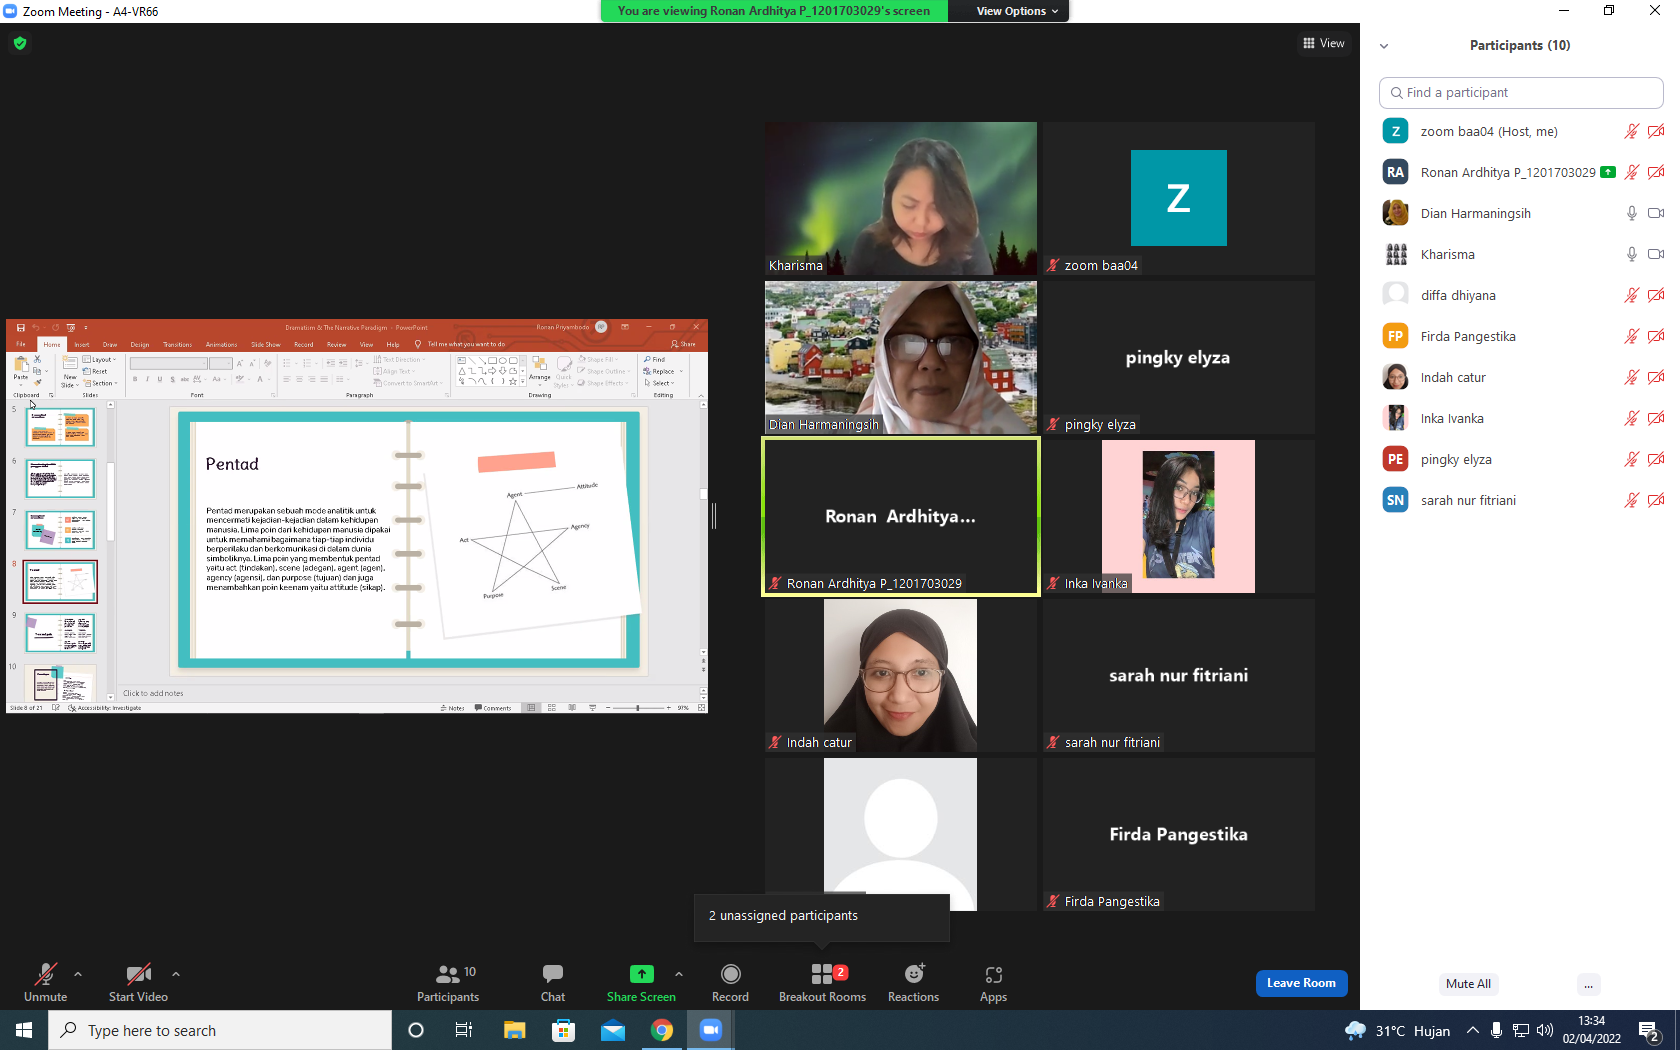Open the notification center icon

[1649, 1030]
